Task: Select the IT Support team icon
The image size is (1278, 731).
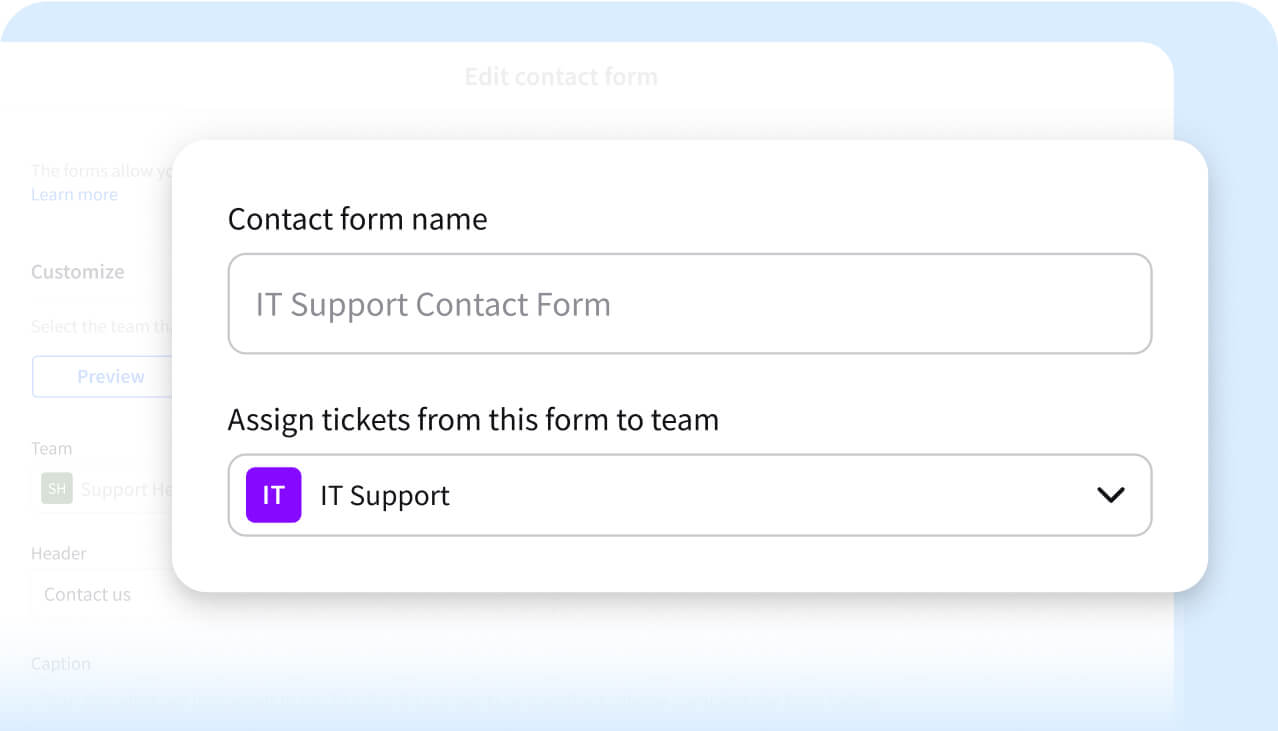Action: pos(272,494)
